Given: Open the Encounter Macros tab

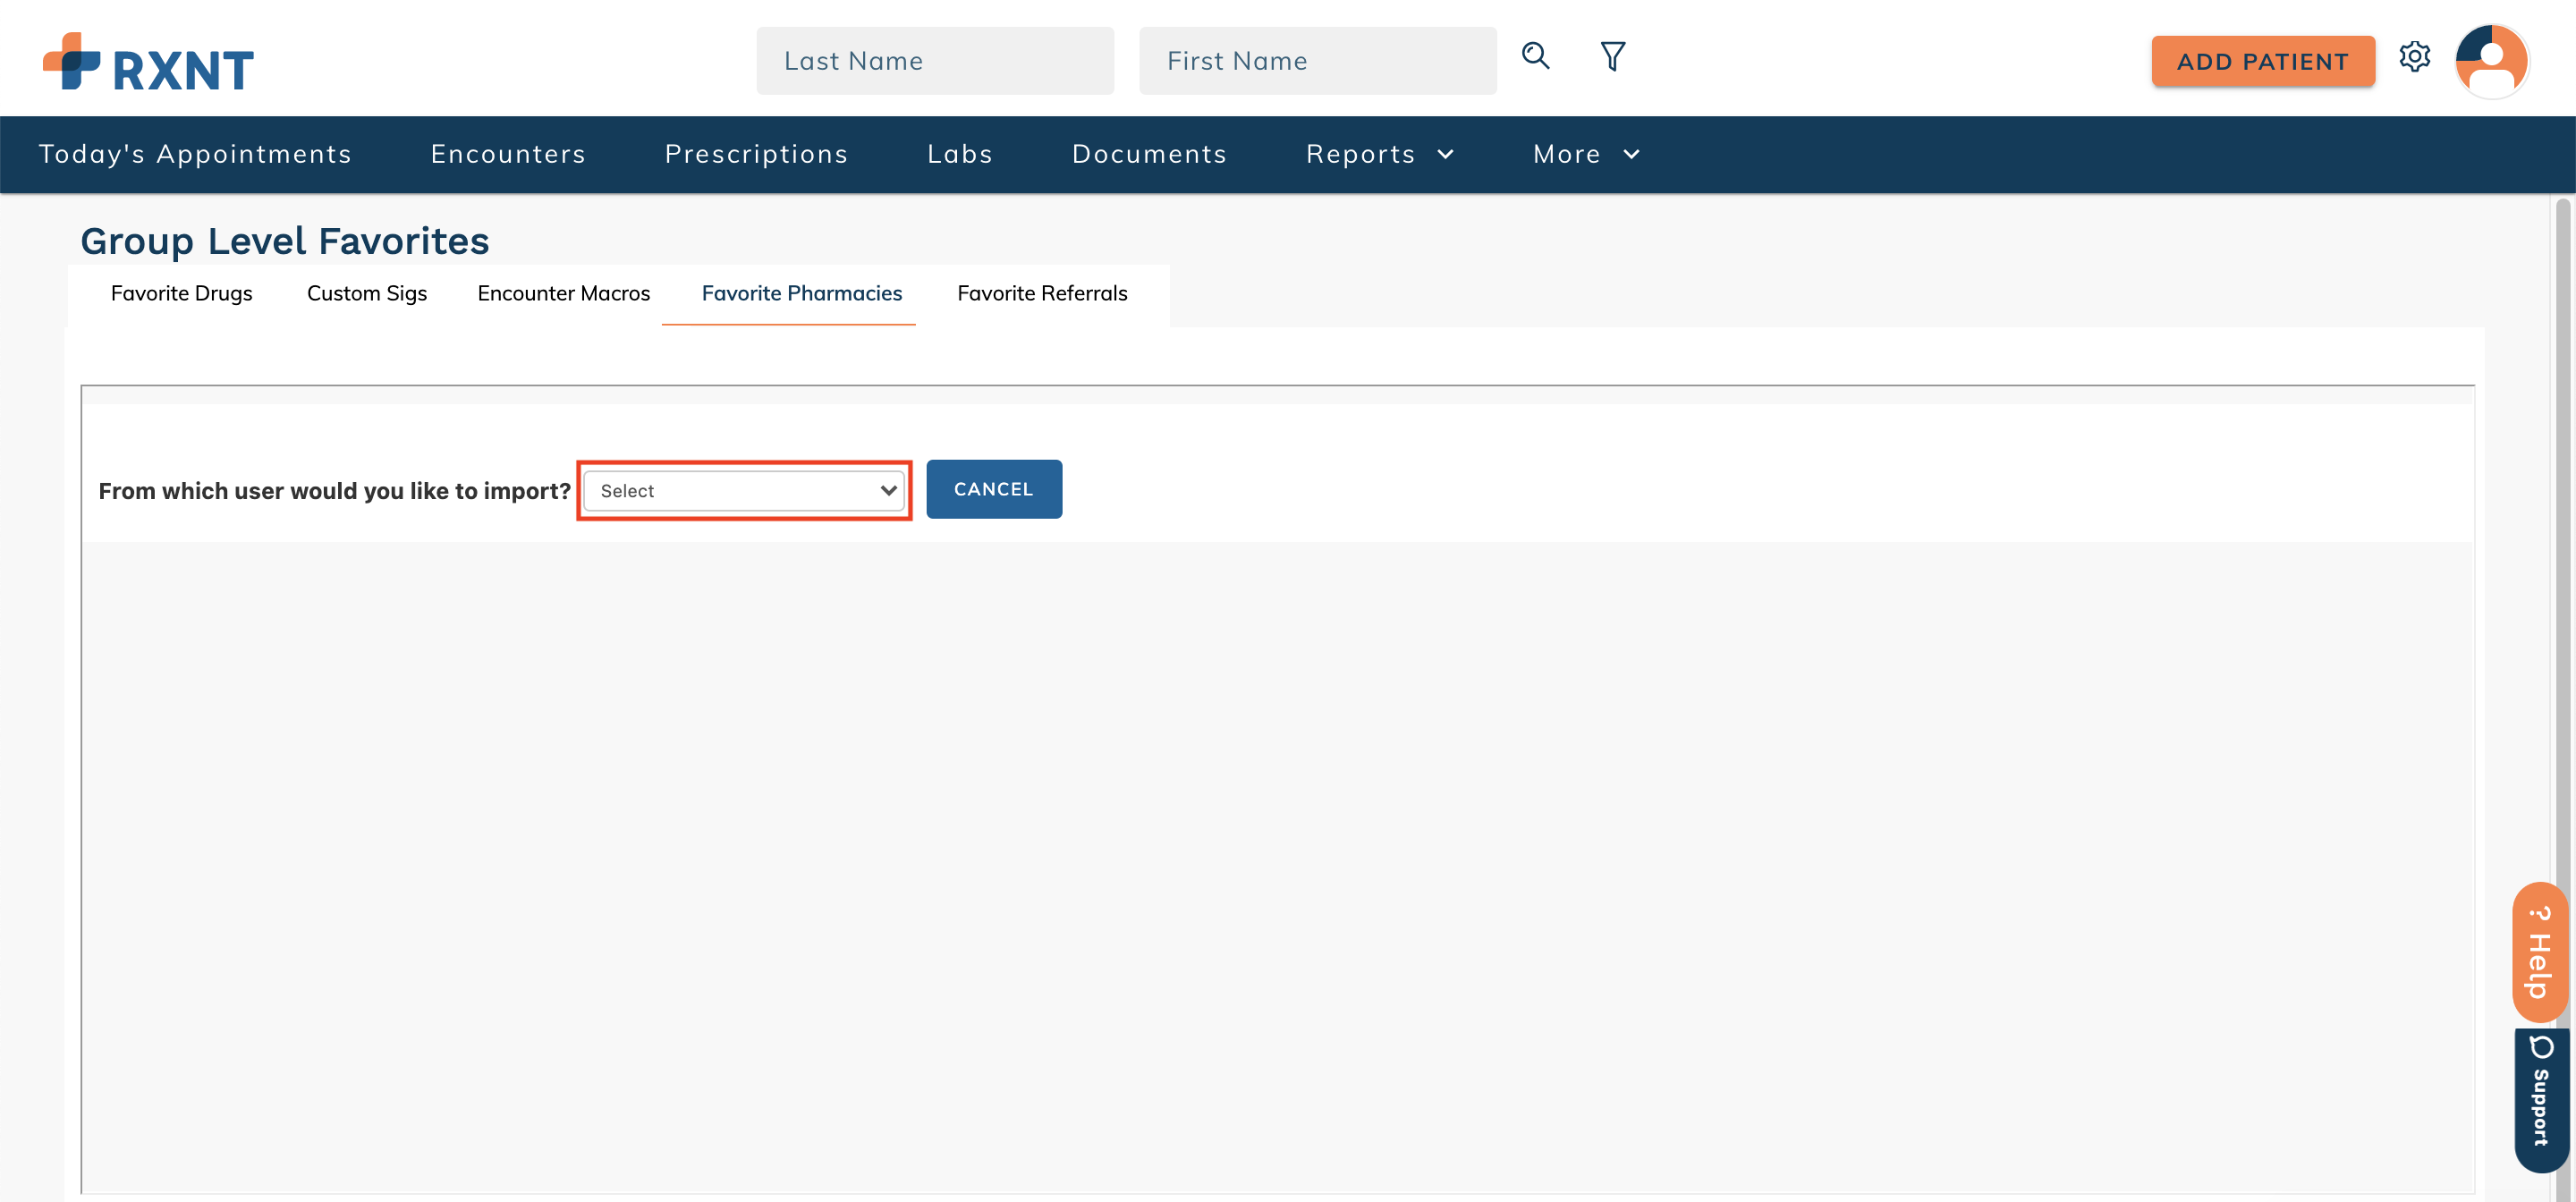Looking at the screenshot, I should (x=563, y=293).
